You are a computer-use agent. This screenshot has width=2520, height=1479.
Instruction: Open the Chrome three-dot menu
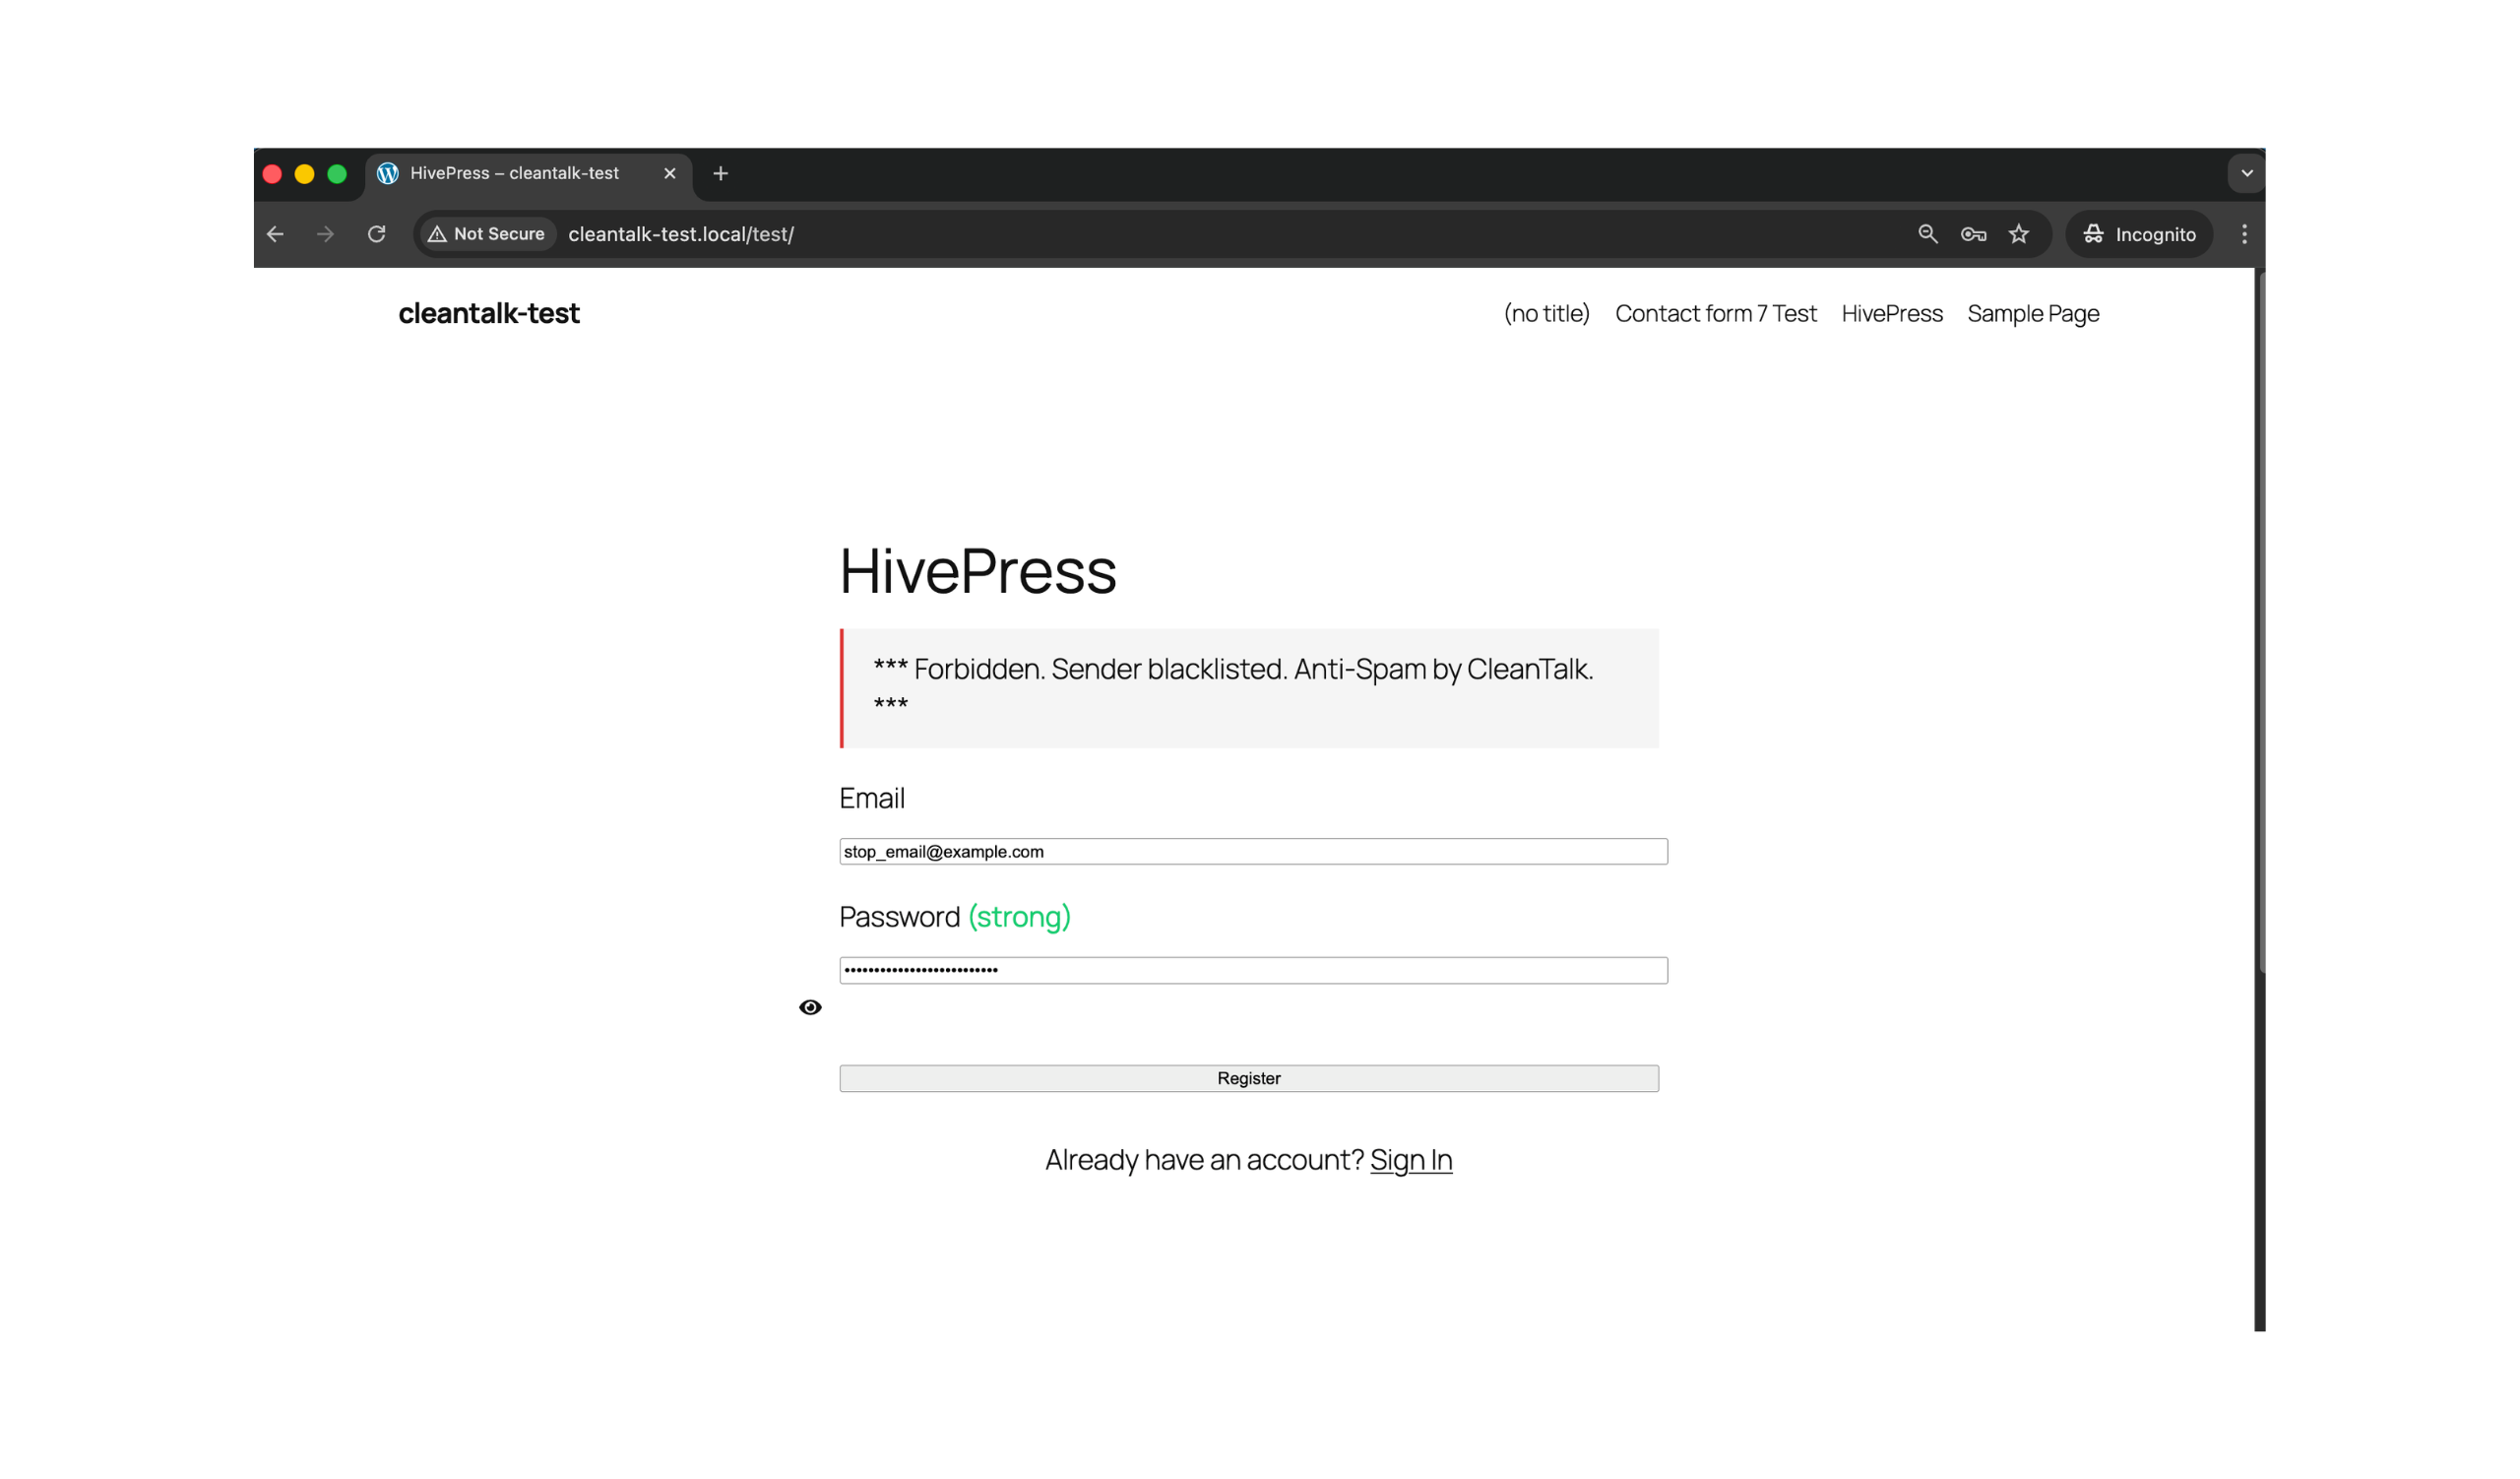(x=2244, y=234)
